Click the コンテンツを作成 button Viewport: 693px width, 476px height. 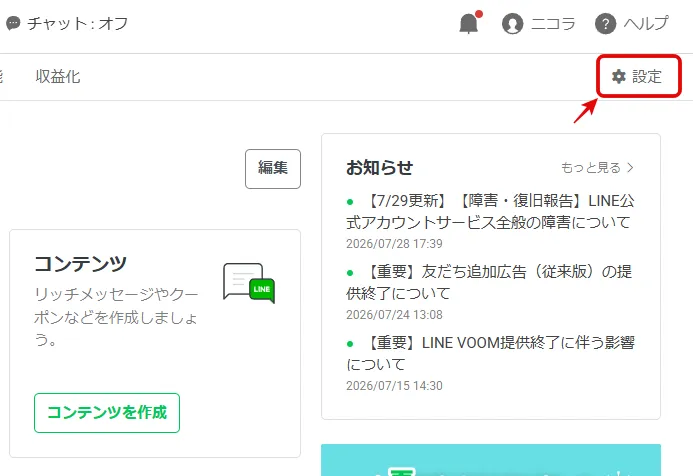point(107,413)
